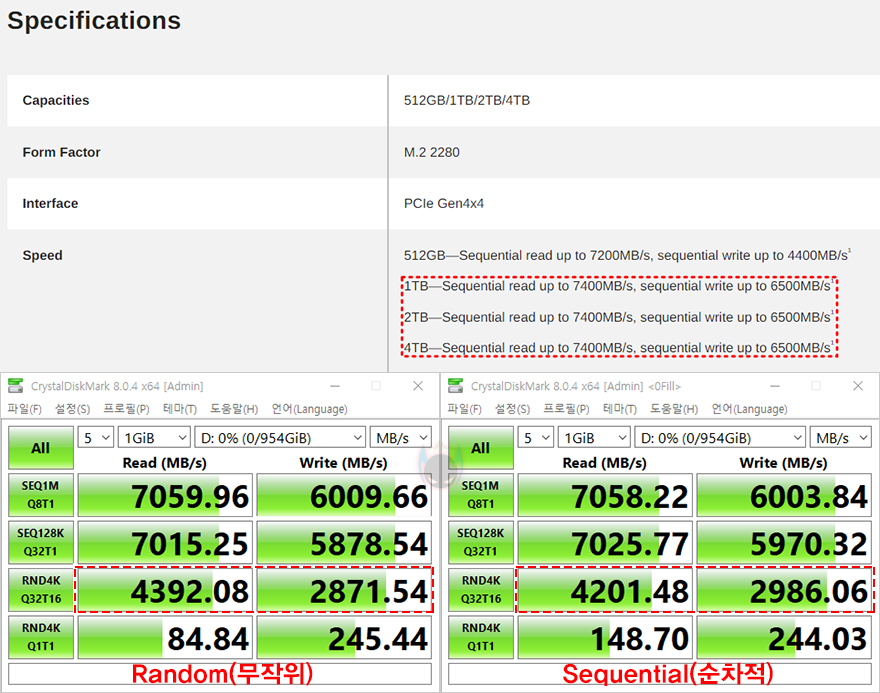Click the M.2 2280 form factor value
Screen dimensions: 880x693
point(432,152)
